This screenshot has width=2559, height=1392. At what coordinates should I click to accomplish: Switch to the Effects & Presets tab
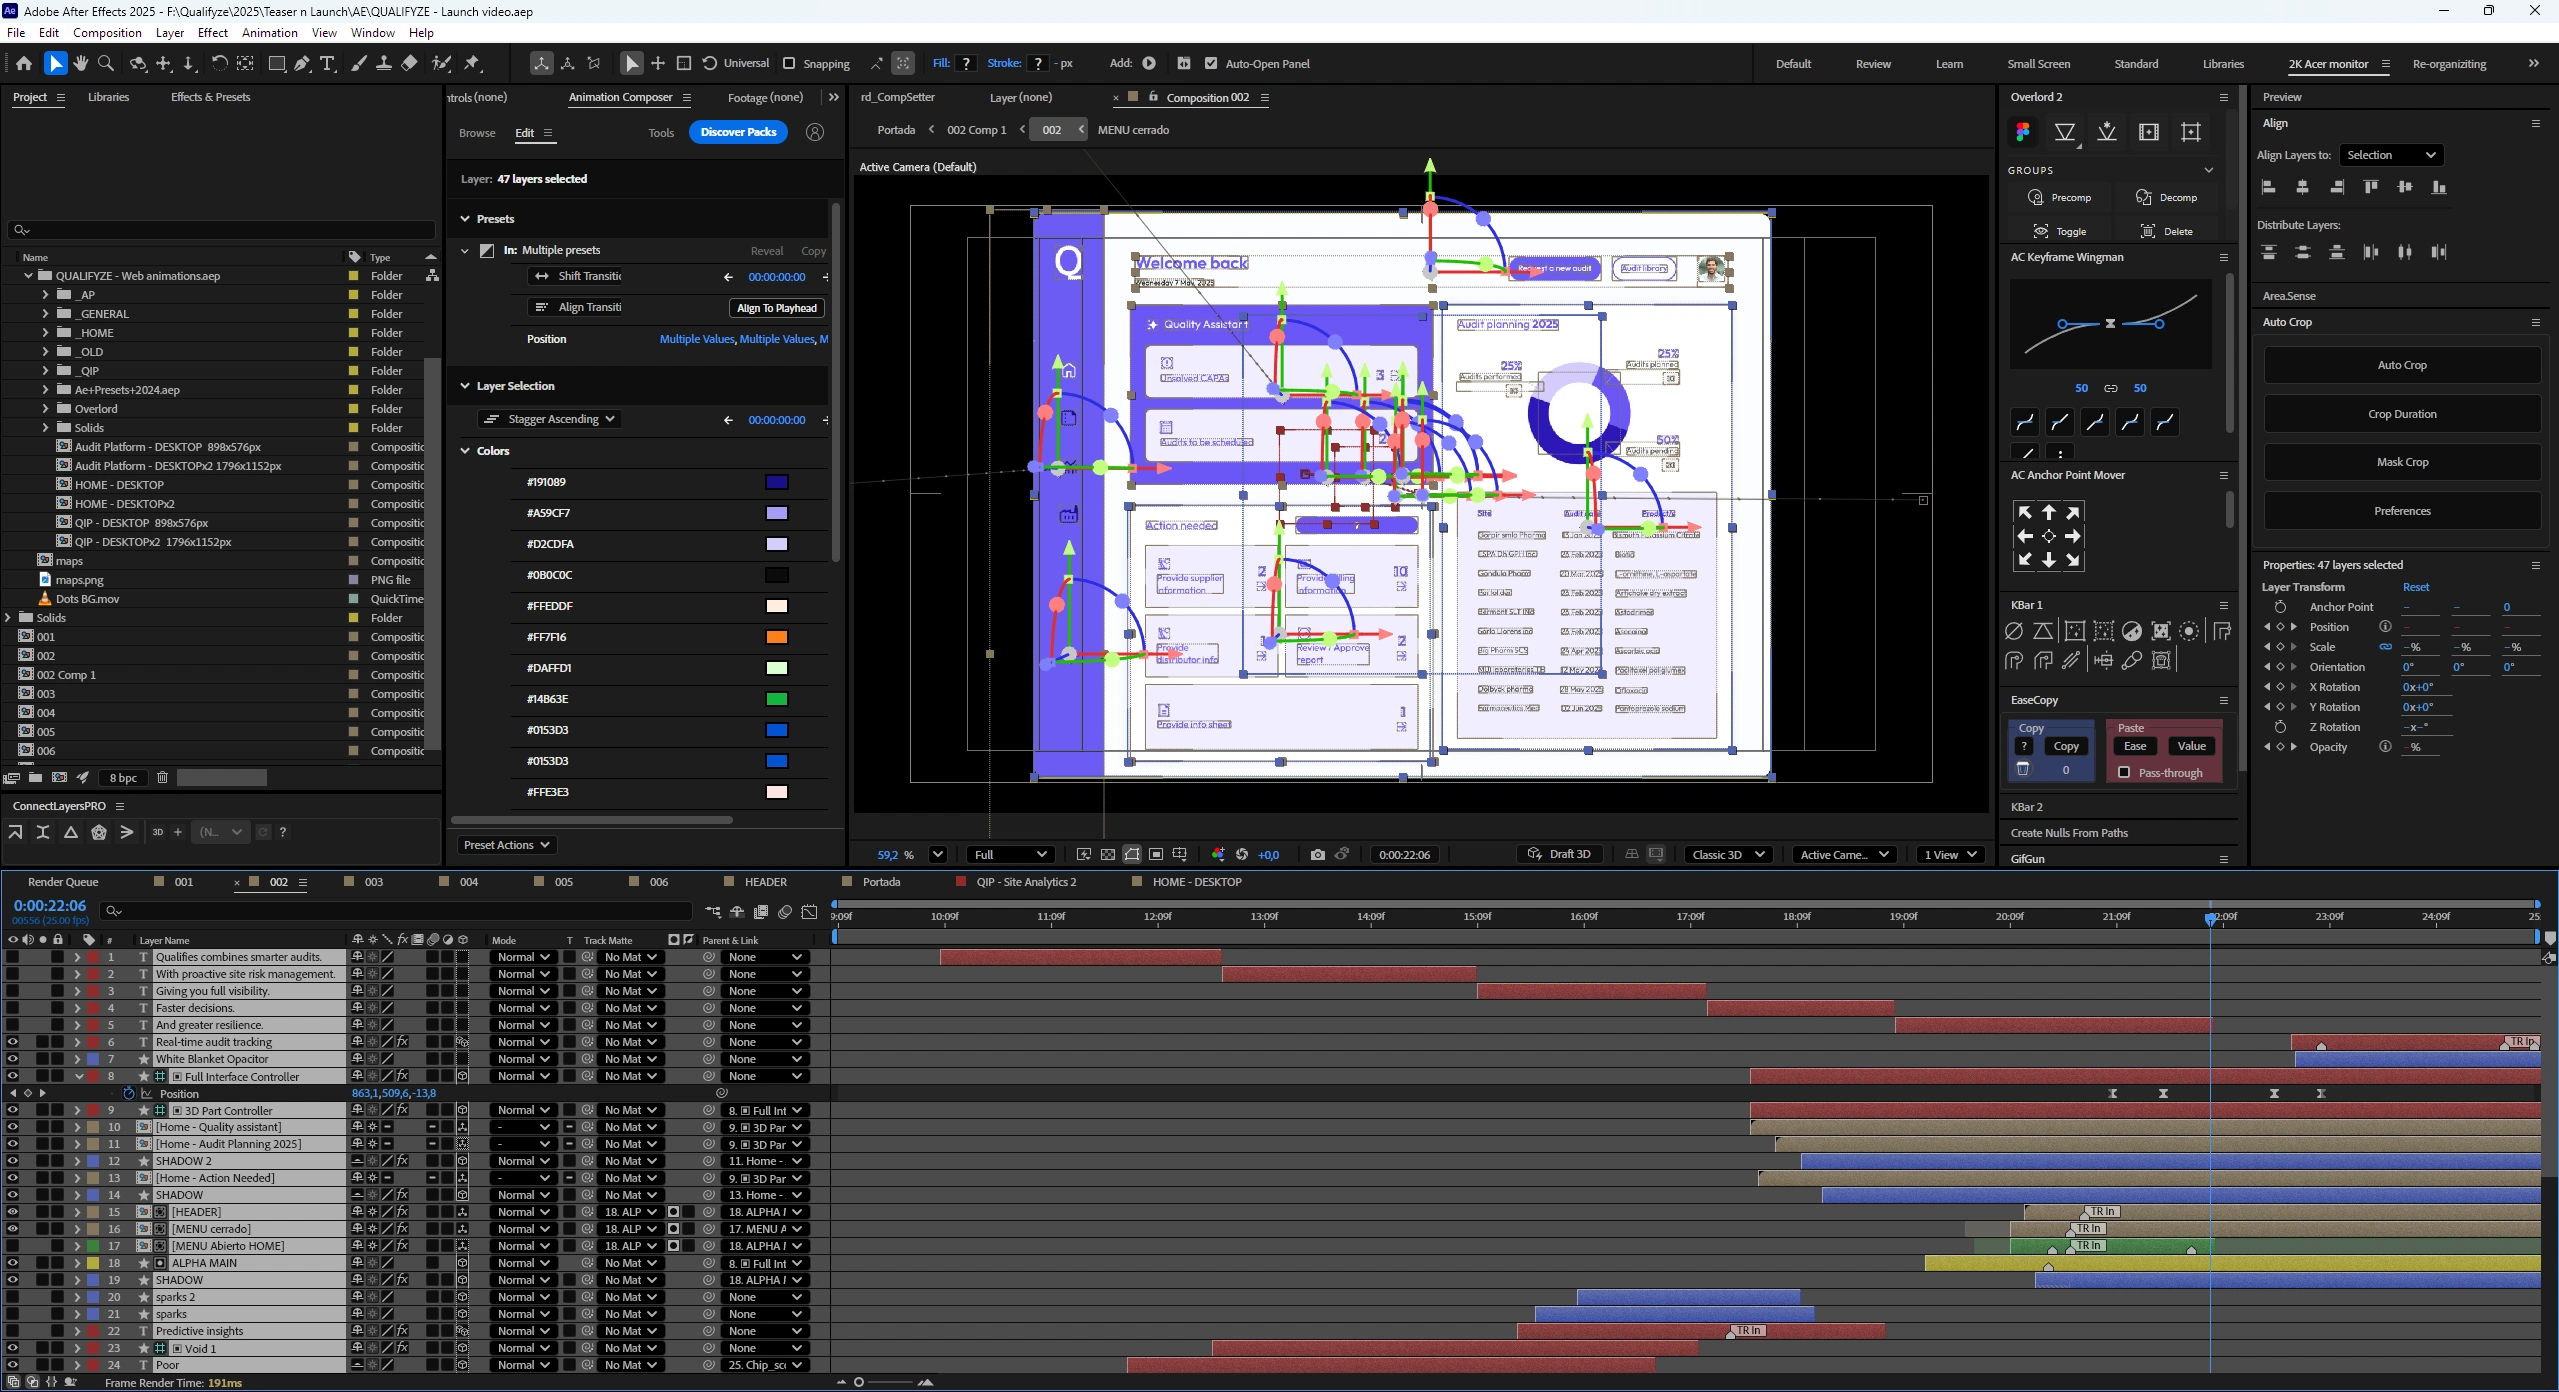click(x=210, y=97)
